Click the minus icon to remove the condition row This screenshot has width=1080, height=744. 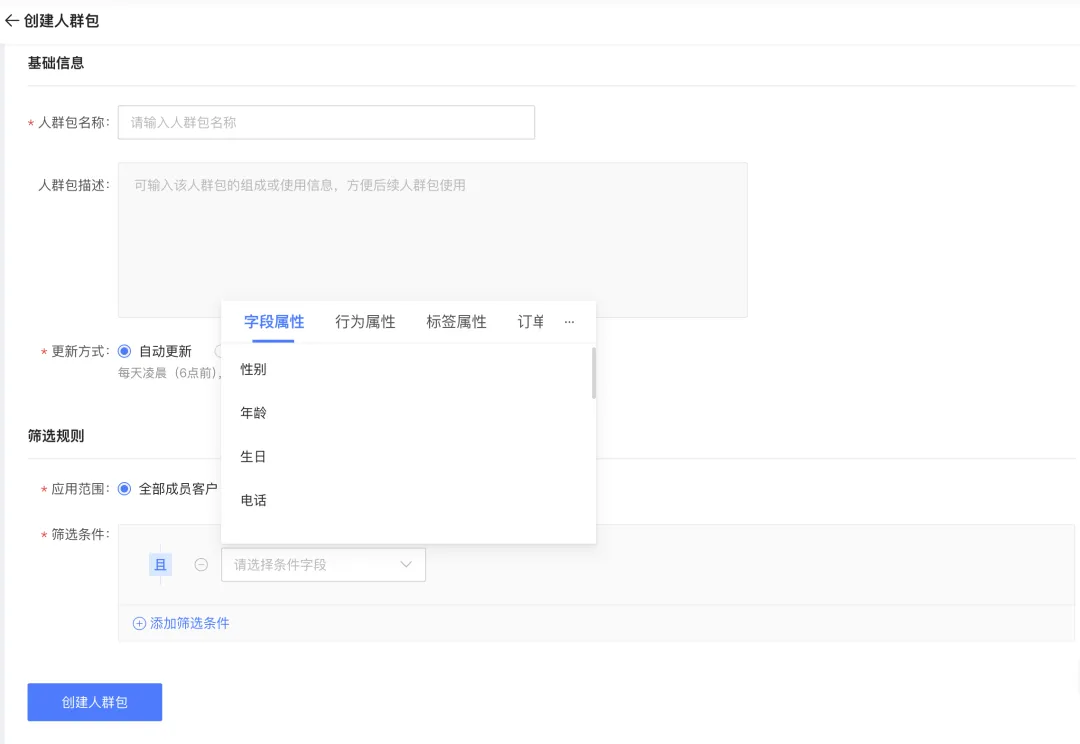[x=200, y=564]
